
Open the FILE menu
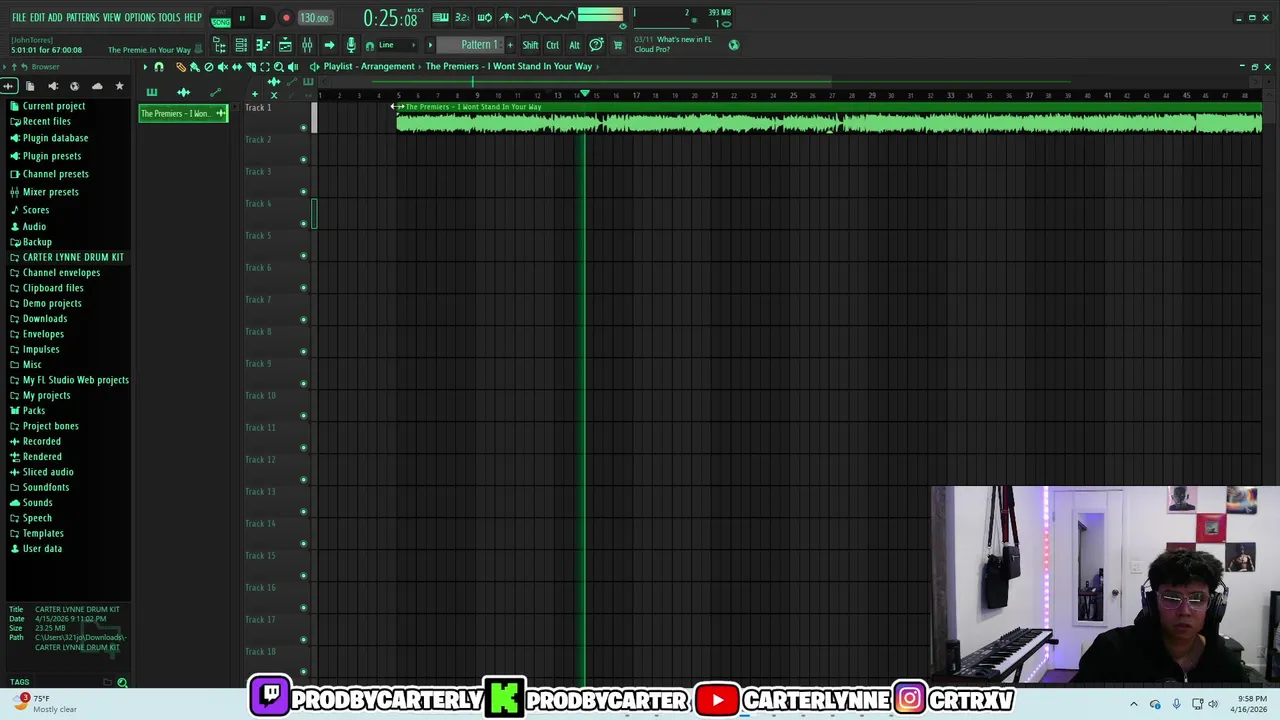(19, 18)
